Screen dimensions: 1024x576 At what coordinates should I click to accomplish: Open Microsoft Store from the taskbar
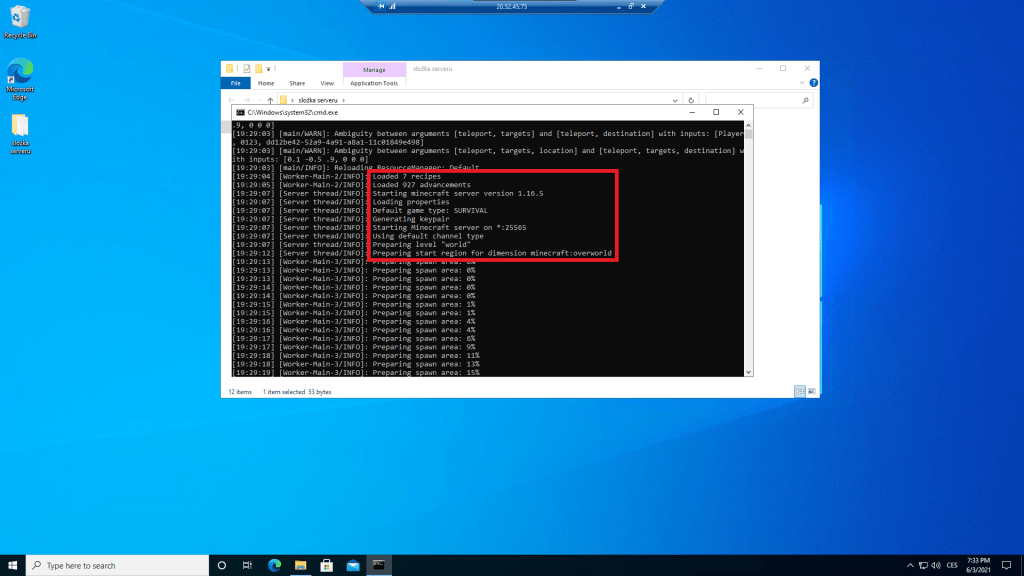[x=327, y=566]
